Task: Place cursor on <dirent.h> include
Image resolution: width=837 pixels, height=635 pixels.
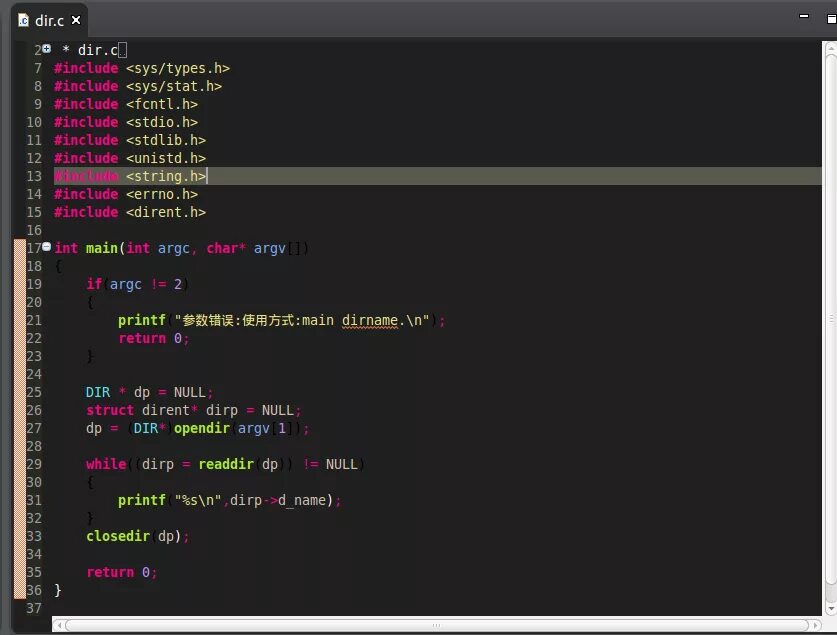Action: coord(165,212)
